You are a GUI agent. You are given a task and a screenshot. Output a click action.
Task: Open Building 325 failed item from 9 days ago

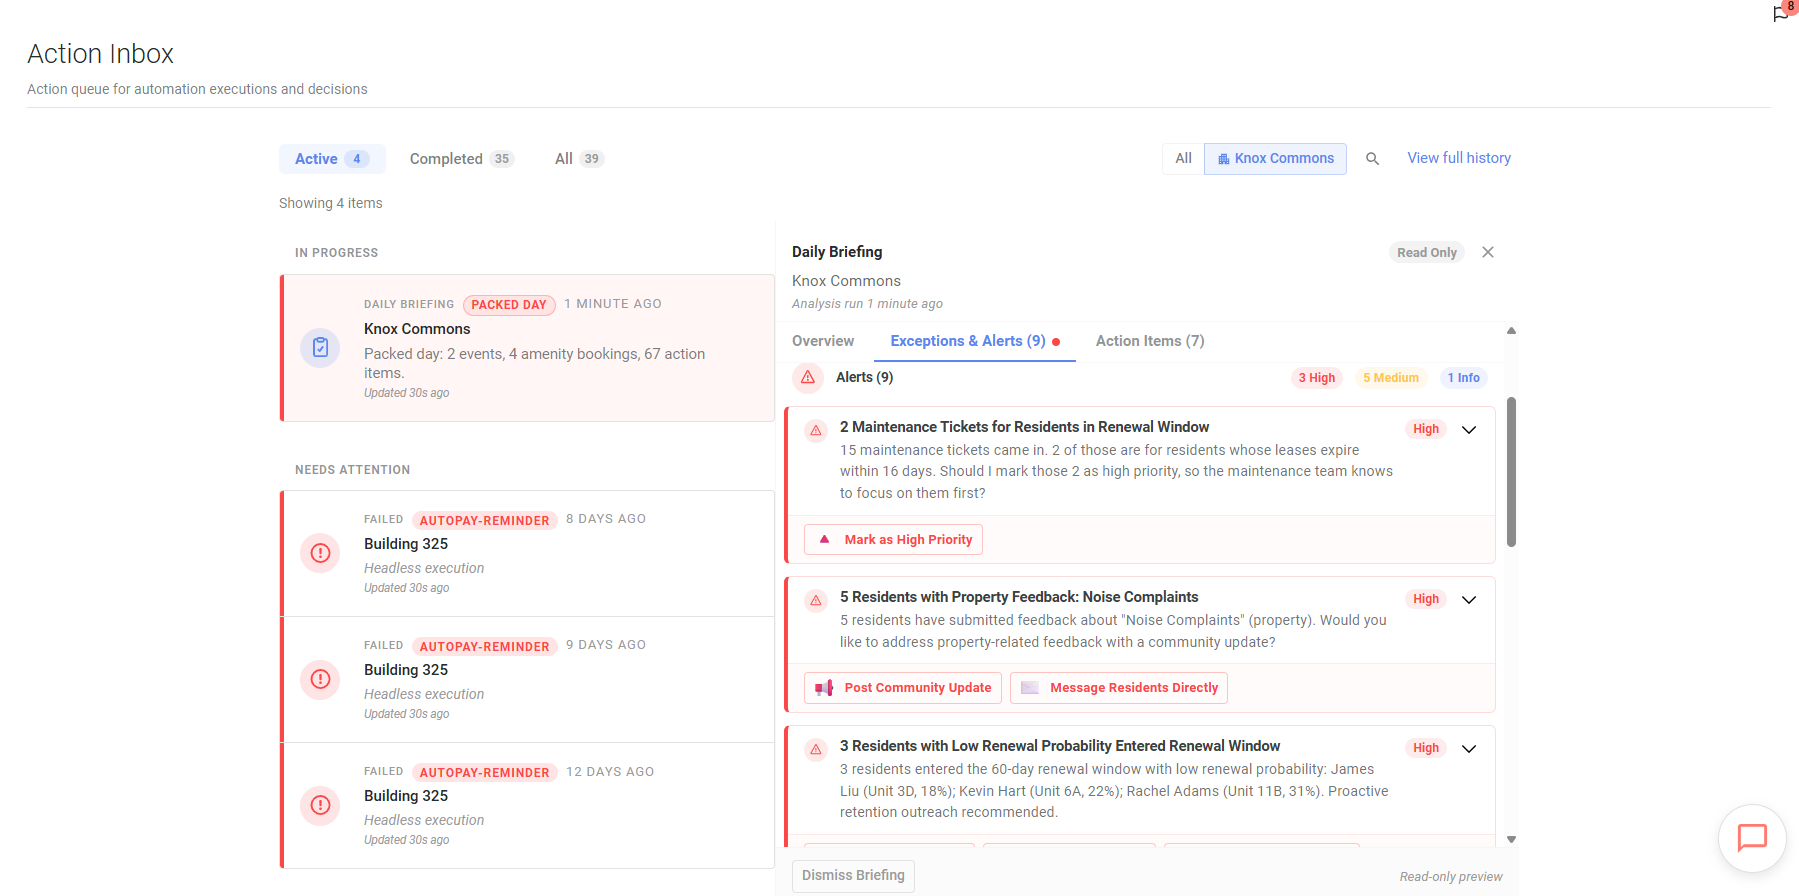527,679
